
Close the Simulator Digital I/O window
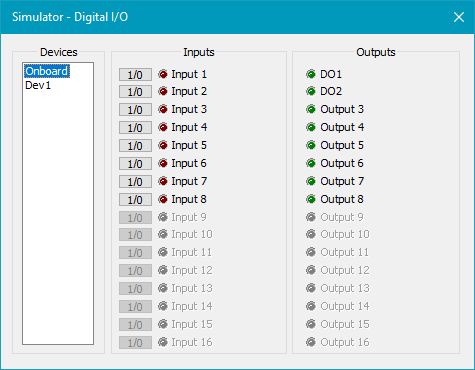tap(459, 17)
